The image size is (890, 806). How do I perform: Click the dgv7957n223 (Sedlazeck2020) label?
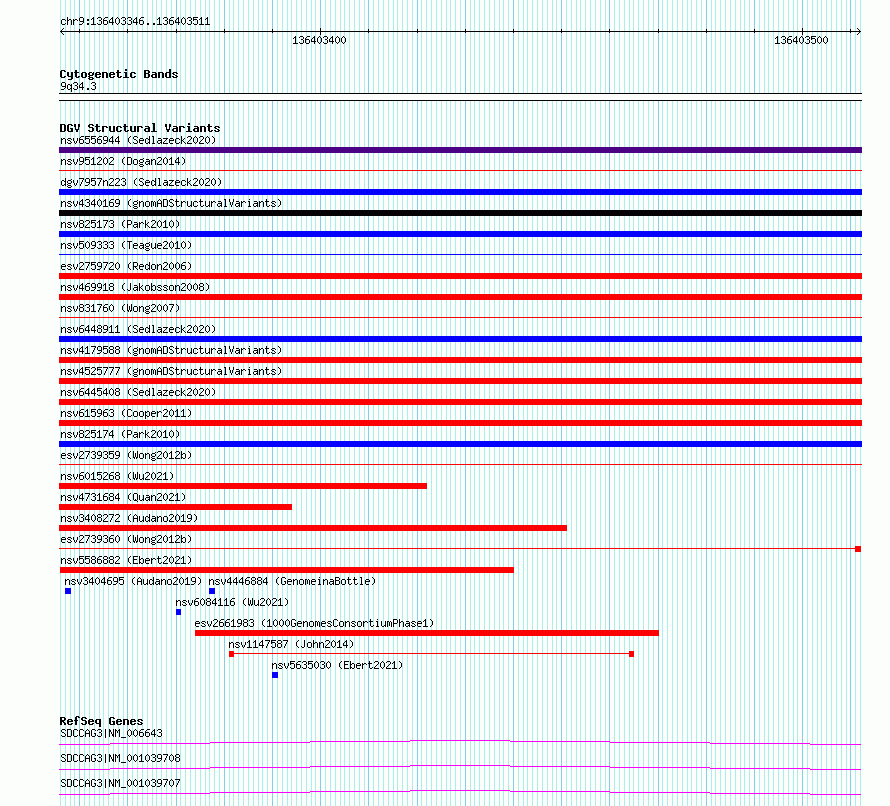(141, 182)
